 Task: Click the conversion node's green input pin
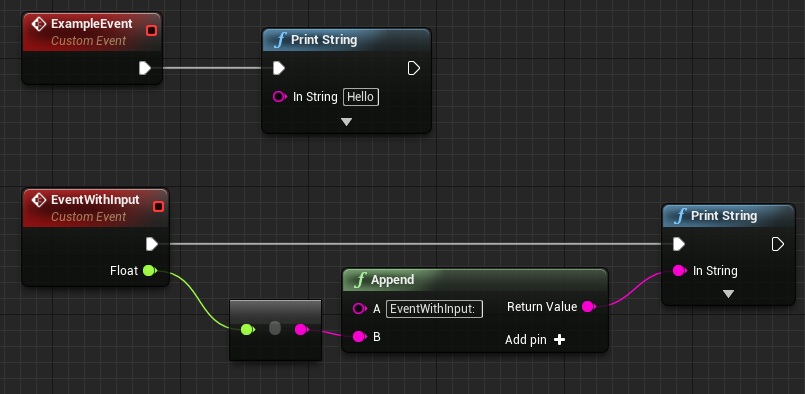point(247,329)
